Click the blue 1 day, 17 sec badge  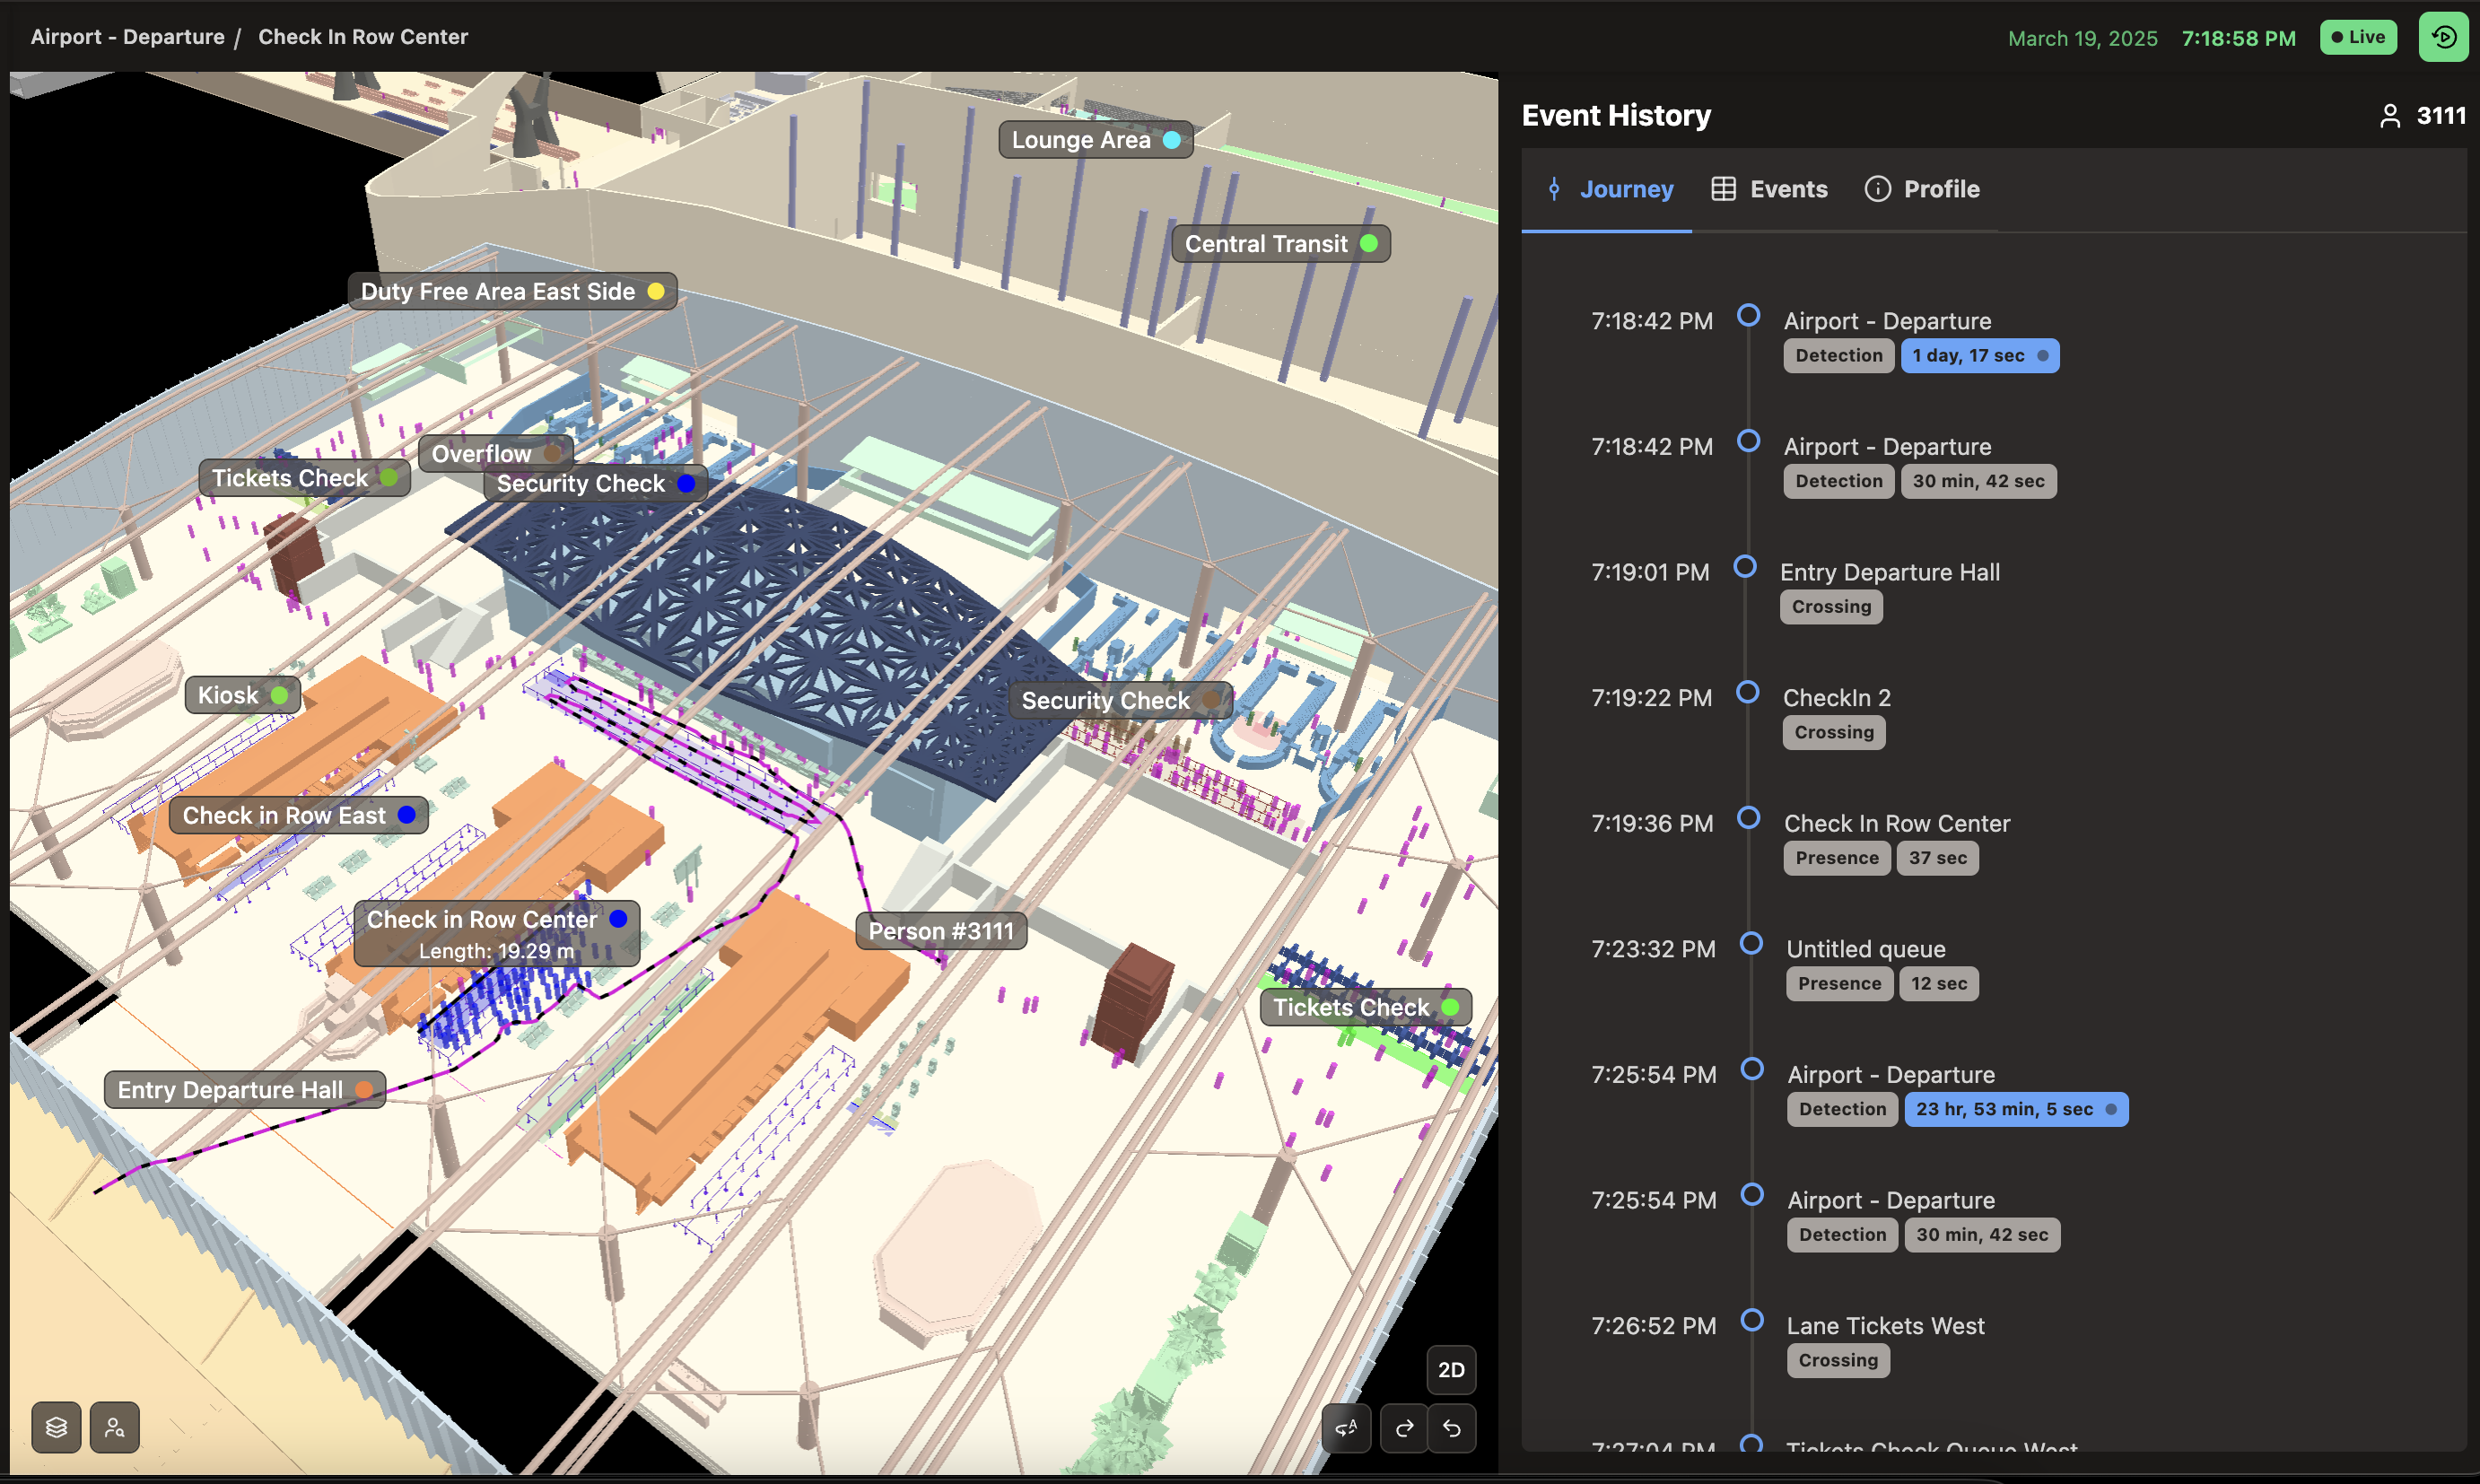click(x=1979, y=355)
